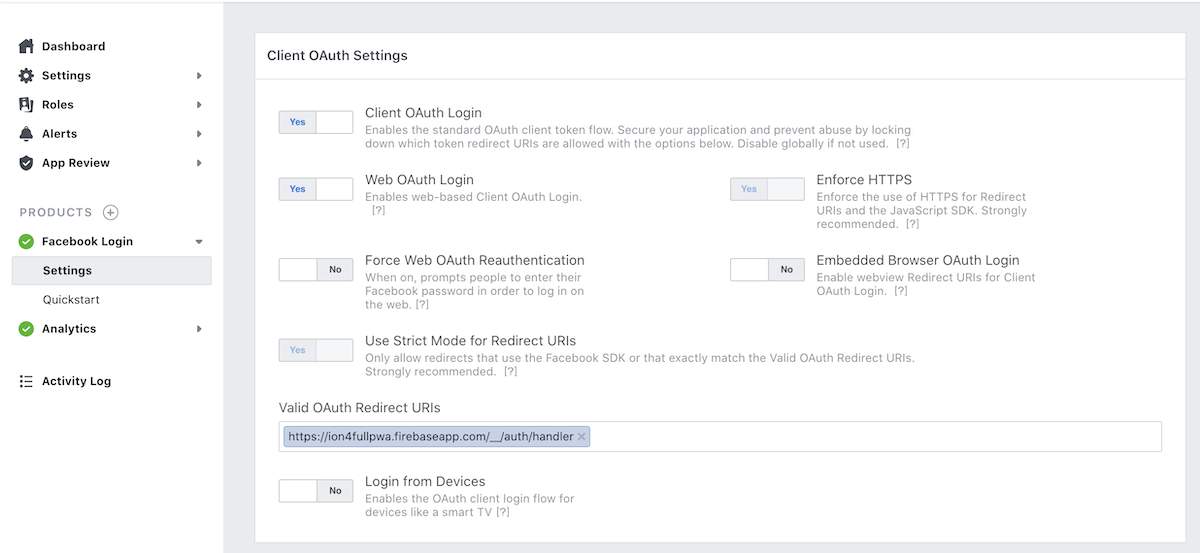Click the Activity Log list icon

pyautogui.click(x=26, y=381)
